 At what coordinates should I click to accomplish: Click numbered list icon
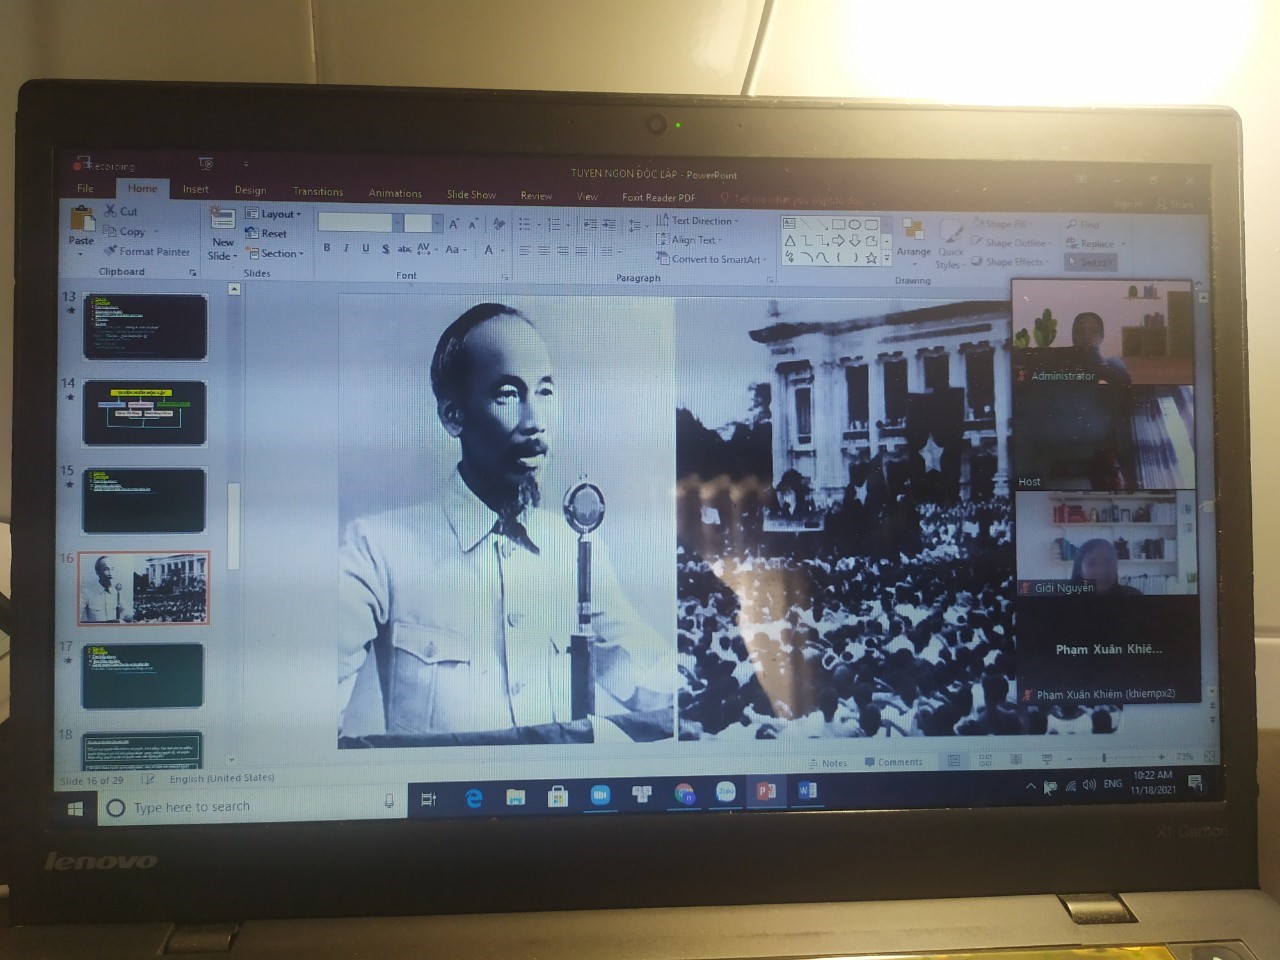[553, 224]
